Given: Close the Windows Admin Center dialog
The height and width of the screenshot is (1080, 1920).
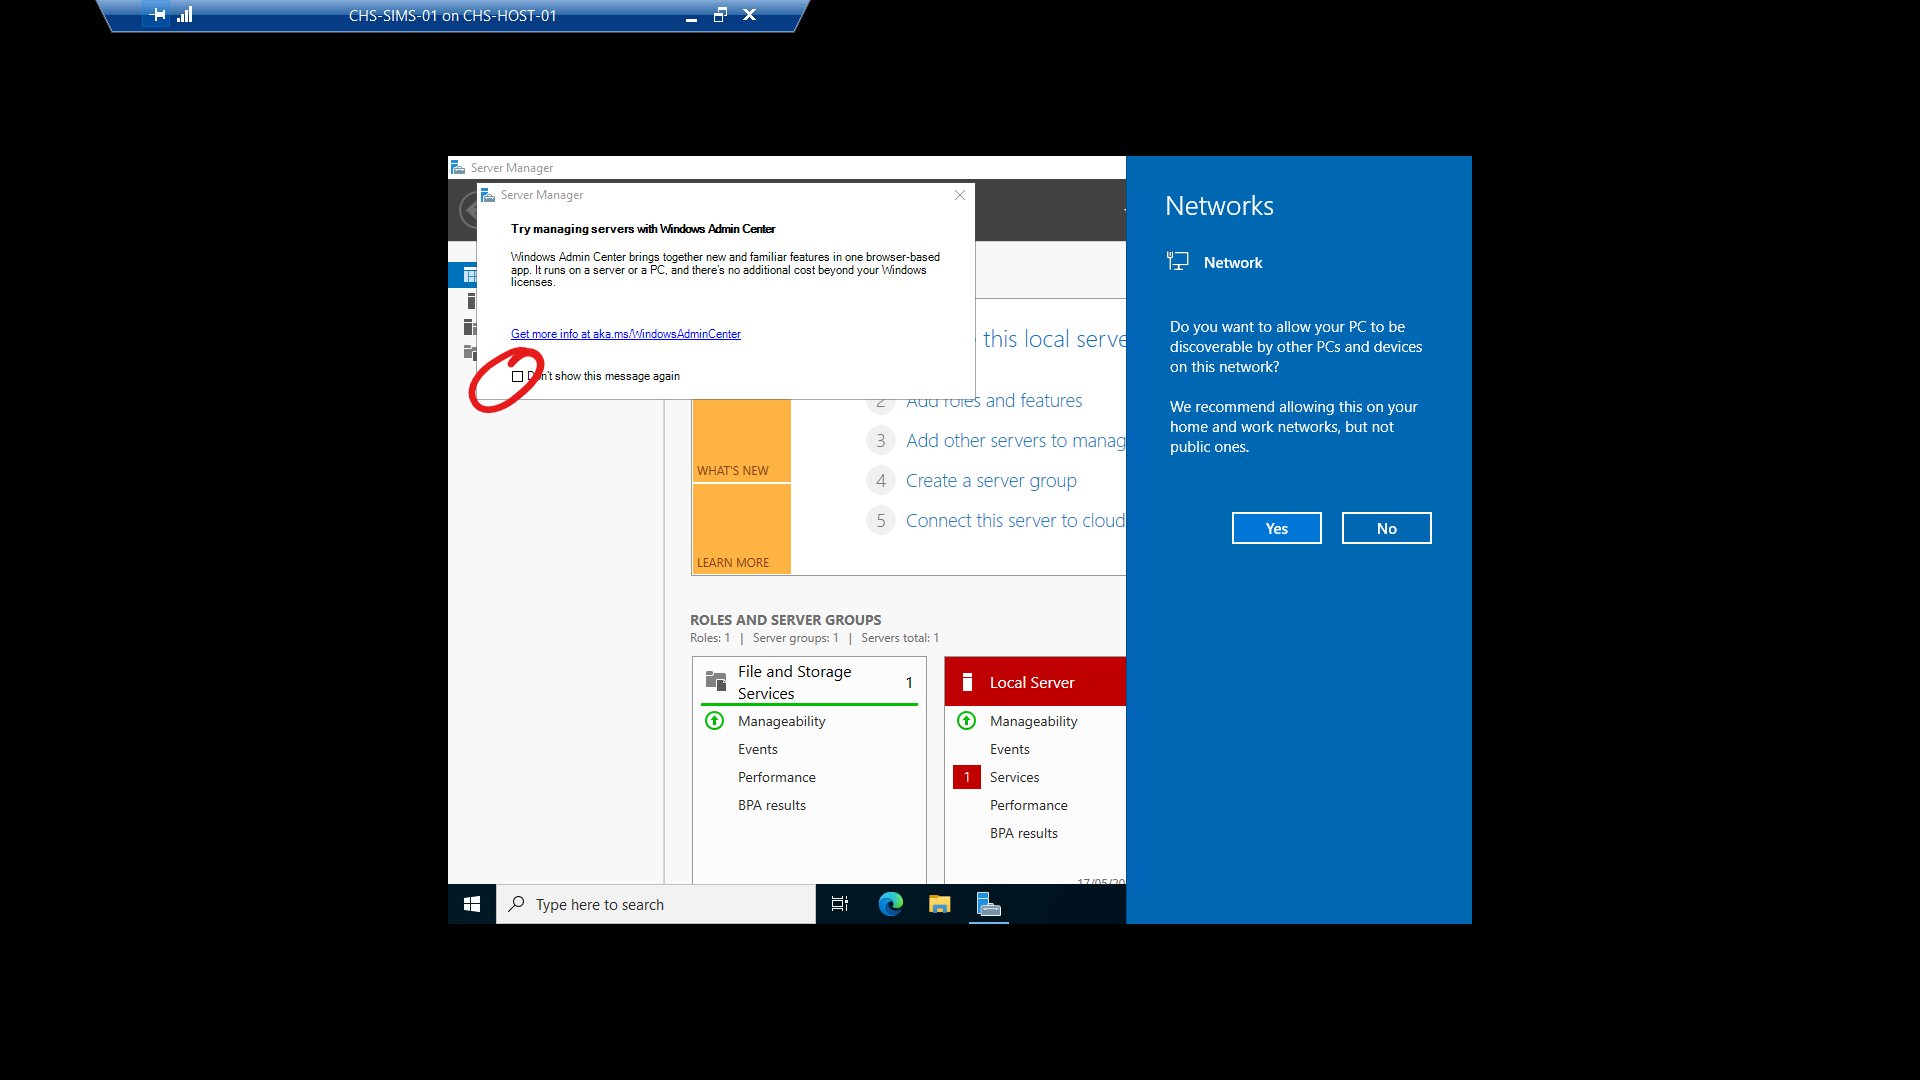Looking at the screenshot, I should (x=960, y=195).
